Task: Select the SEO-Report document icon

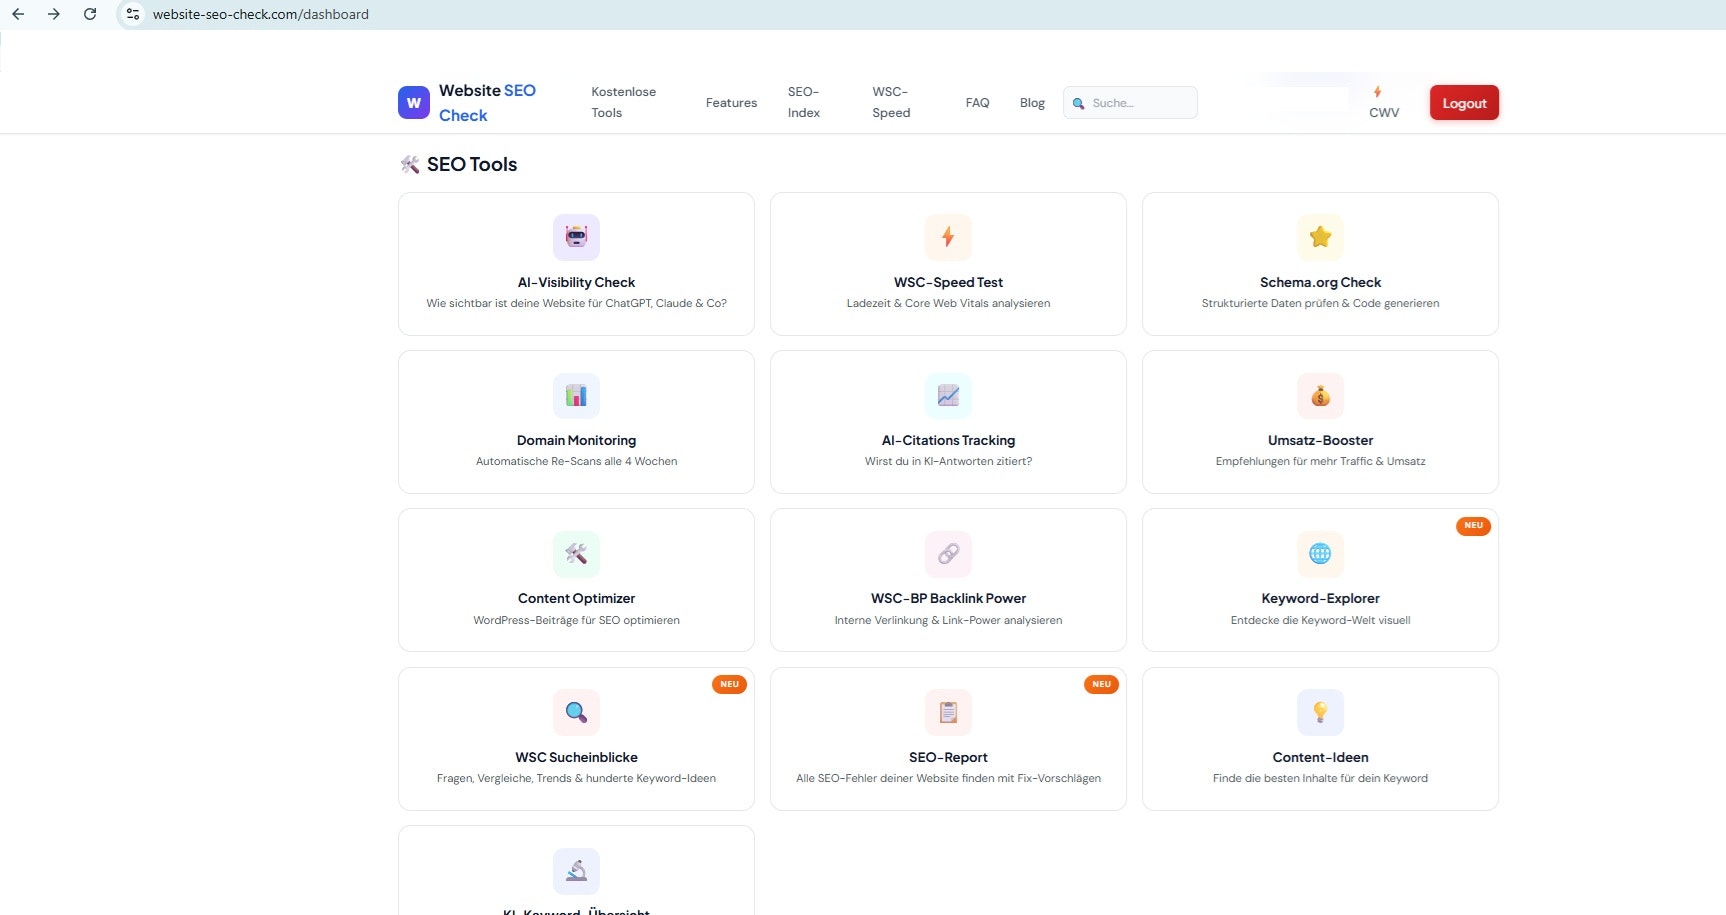Action: click(948, 712)
